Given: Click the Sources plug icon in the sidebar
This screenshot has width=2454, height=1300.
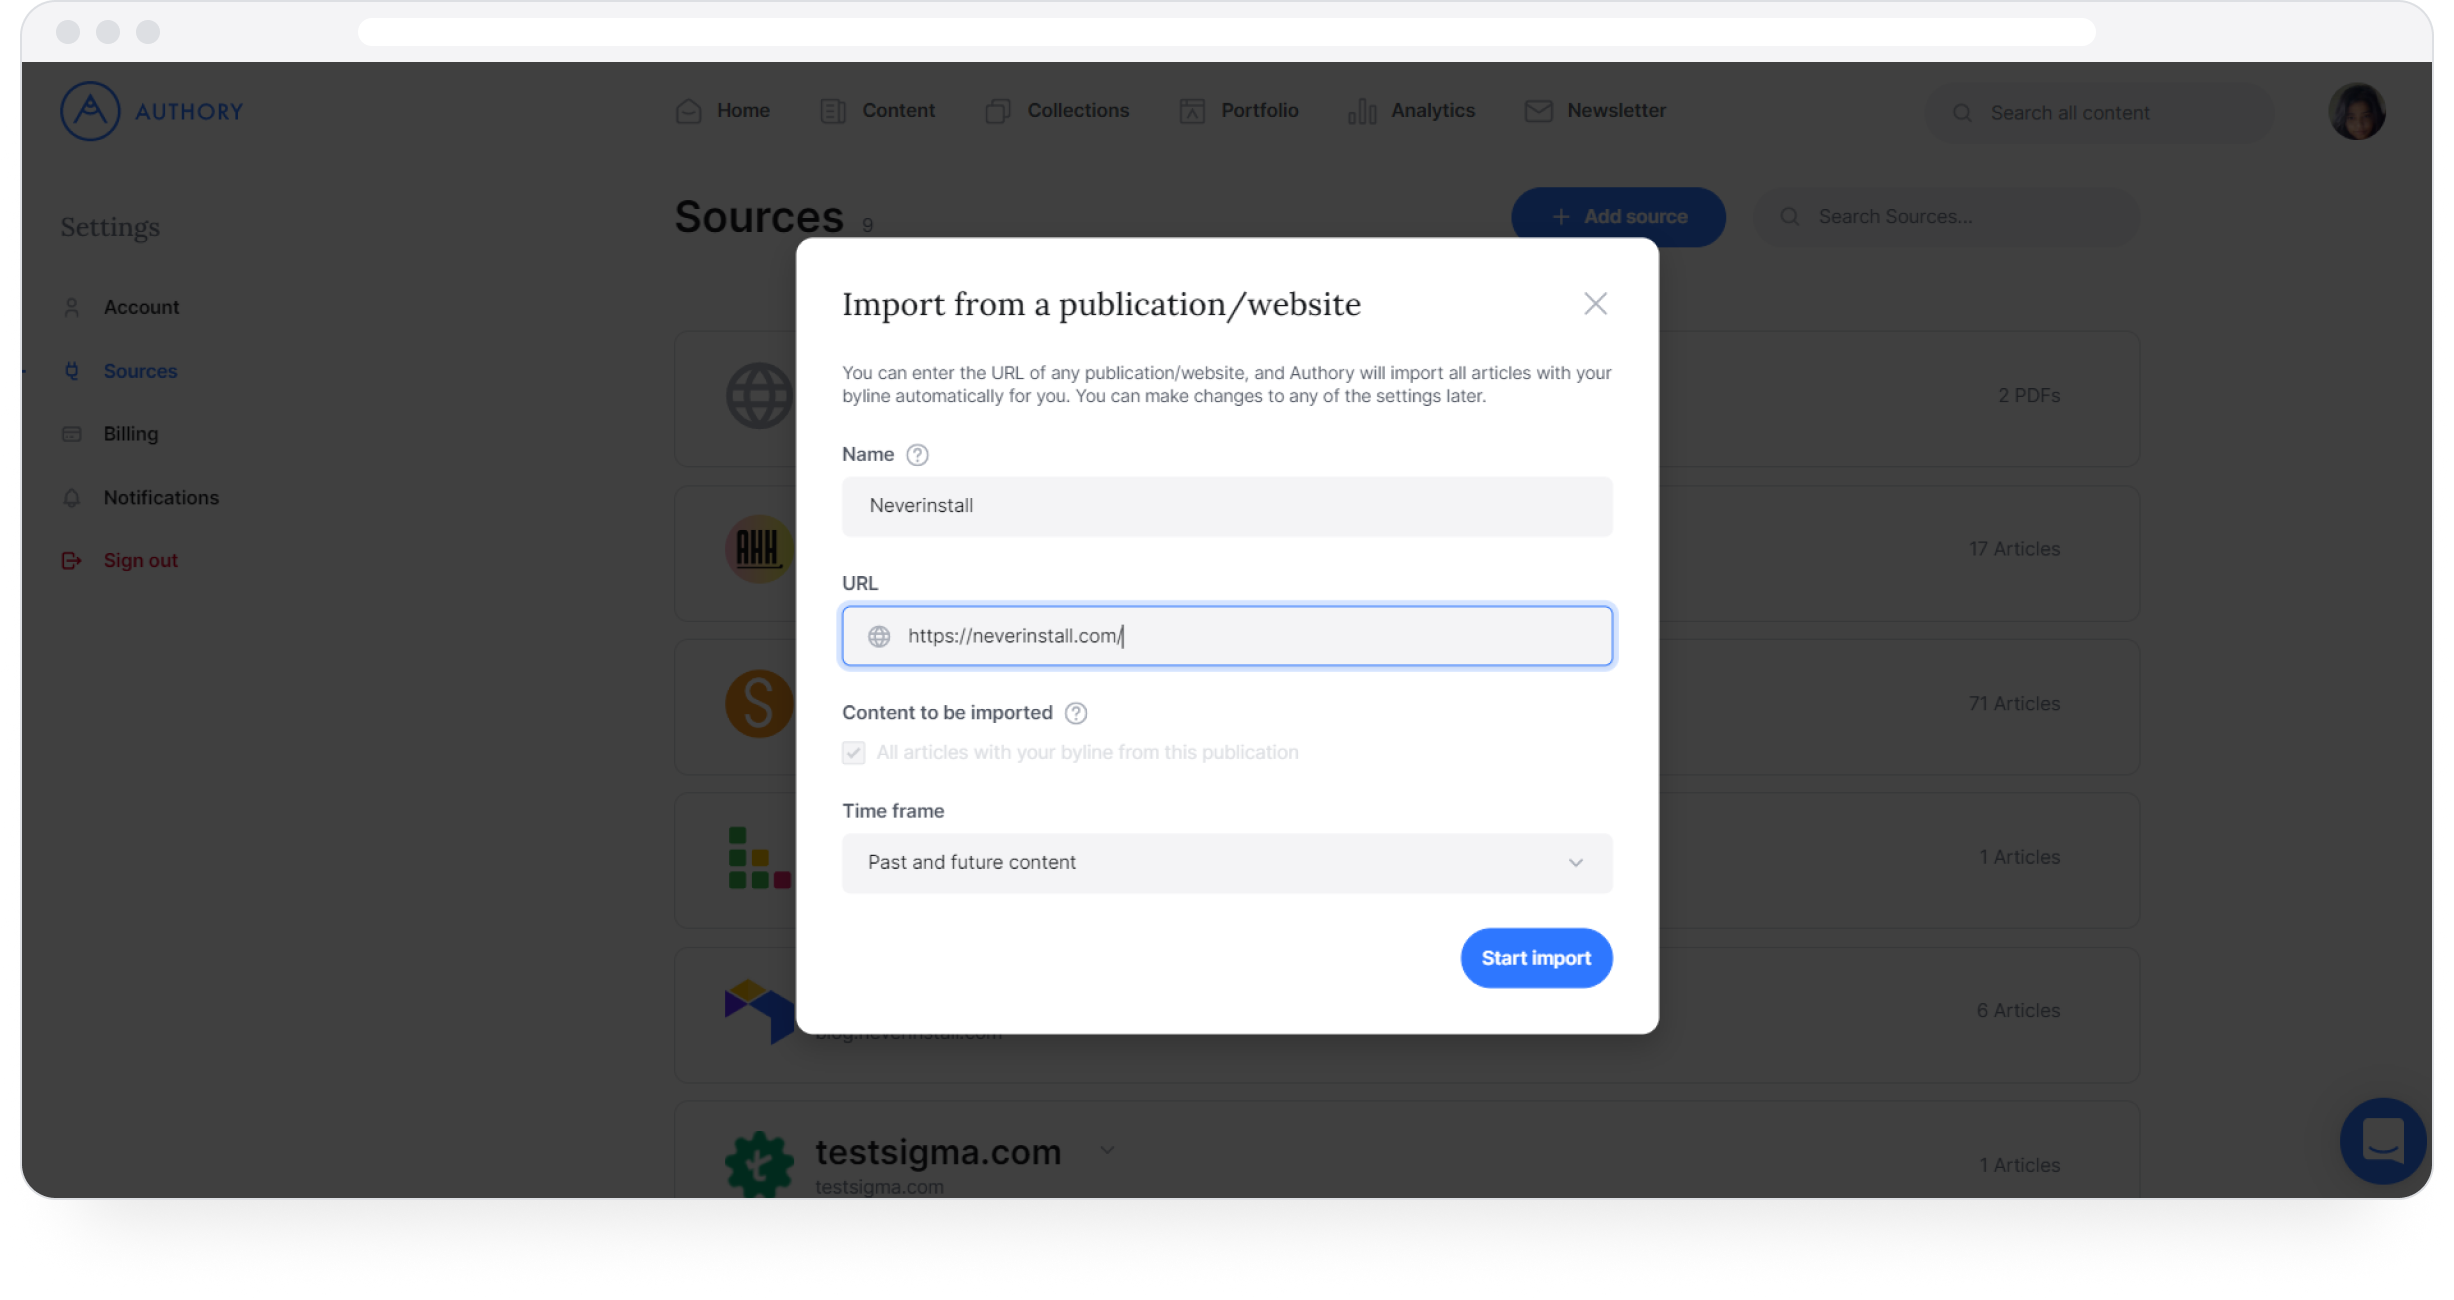Looking at the screenshot, I should (72, 371).
